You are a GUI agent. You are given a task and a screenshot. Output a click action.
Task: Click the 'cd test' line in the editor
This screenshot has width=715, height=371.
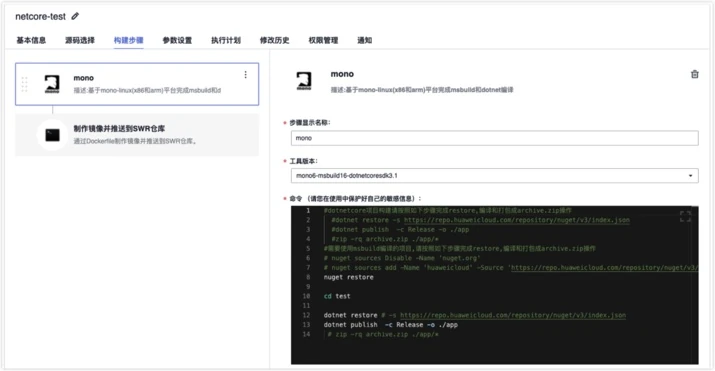[337, 296]
